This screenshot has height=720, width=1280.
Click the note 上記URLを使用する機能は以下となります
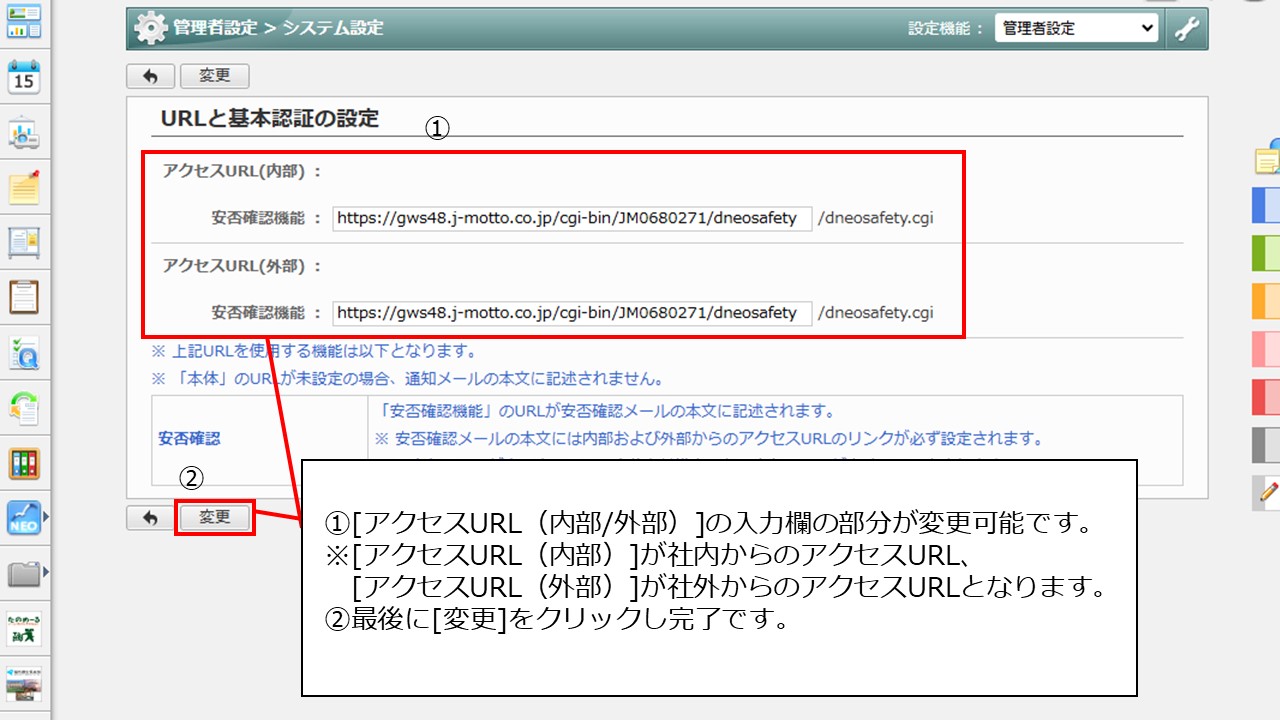point(313,351)
